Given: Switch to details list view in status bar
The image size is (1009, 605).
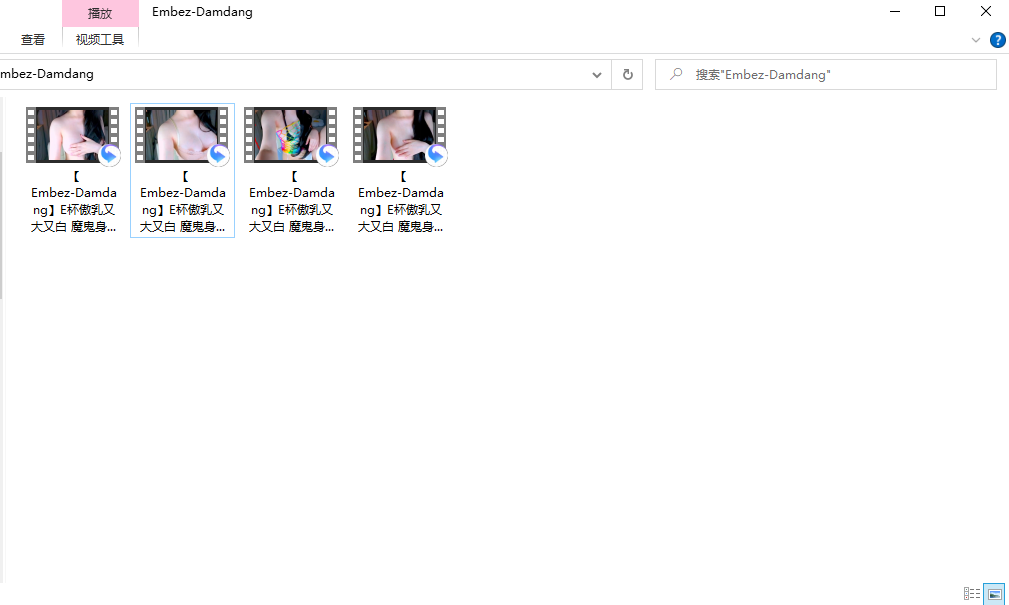Looking at the screenshot, I should (972, 593).
